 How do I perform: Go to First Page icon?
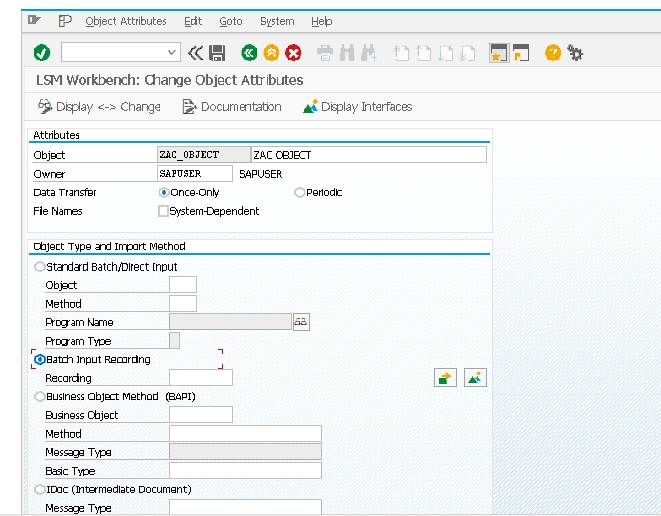[x=401, y=53]
